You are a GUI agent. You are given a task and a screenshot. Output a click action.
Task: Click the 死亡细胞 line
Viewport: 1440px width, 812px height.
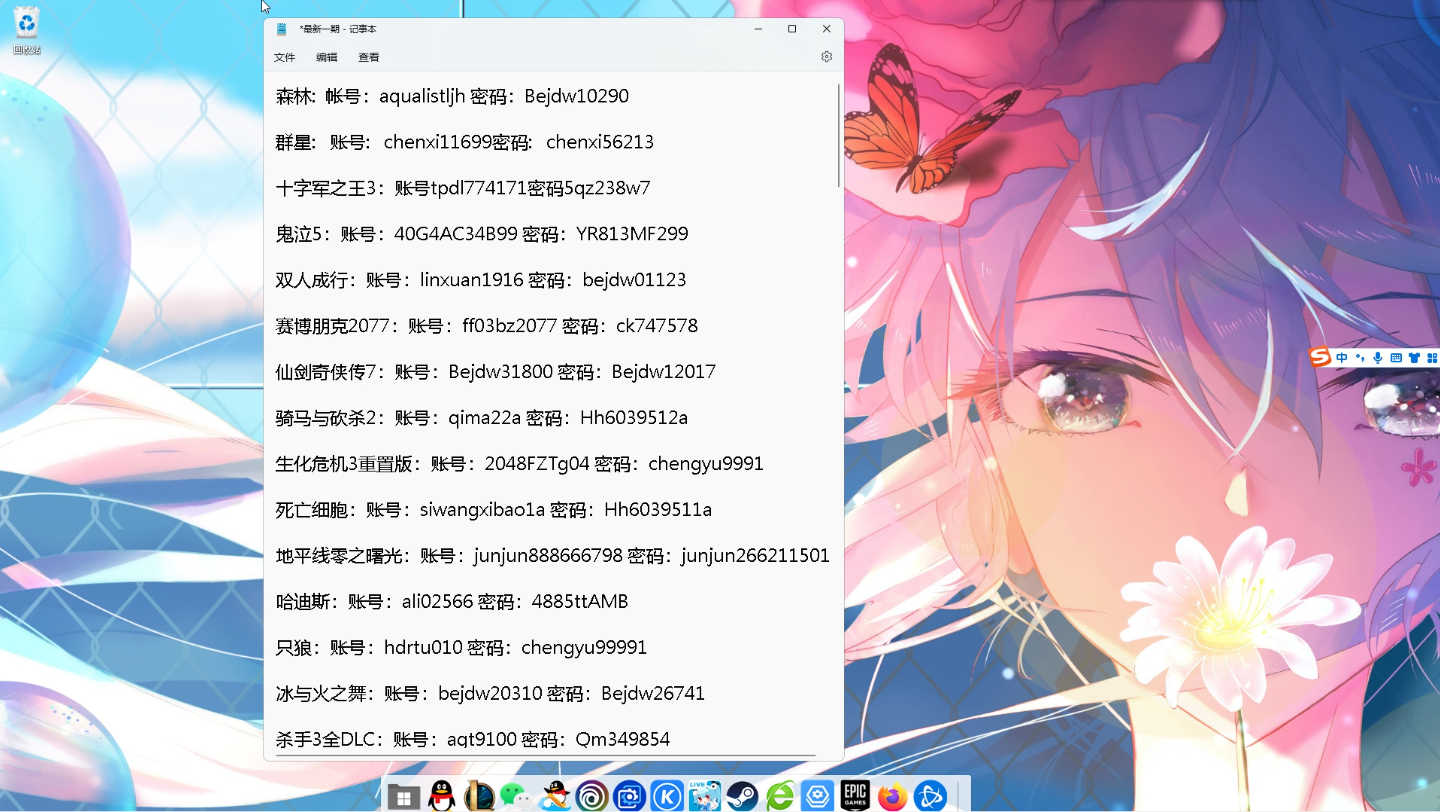click(x=494, y=510)
